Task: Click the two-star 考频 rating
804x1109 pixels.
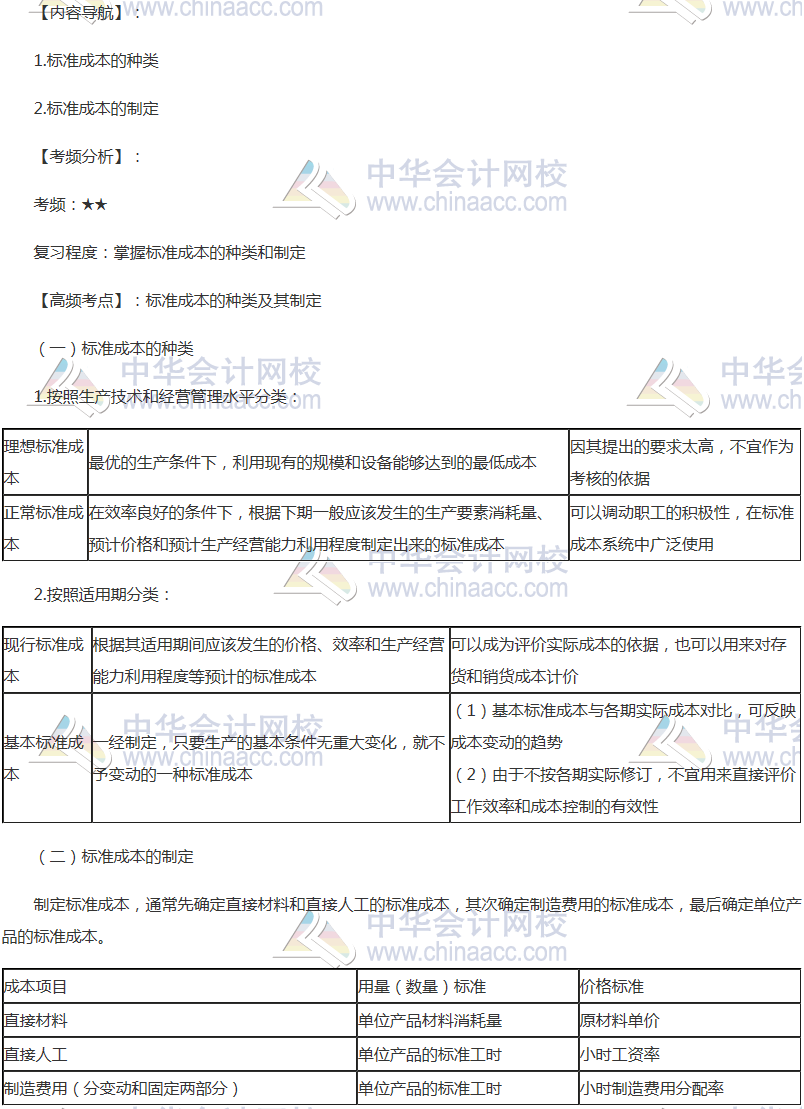Action: (x=95, y=204)
